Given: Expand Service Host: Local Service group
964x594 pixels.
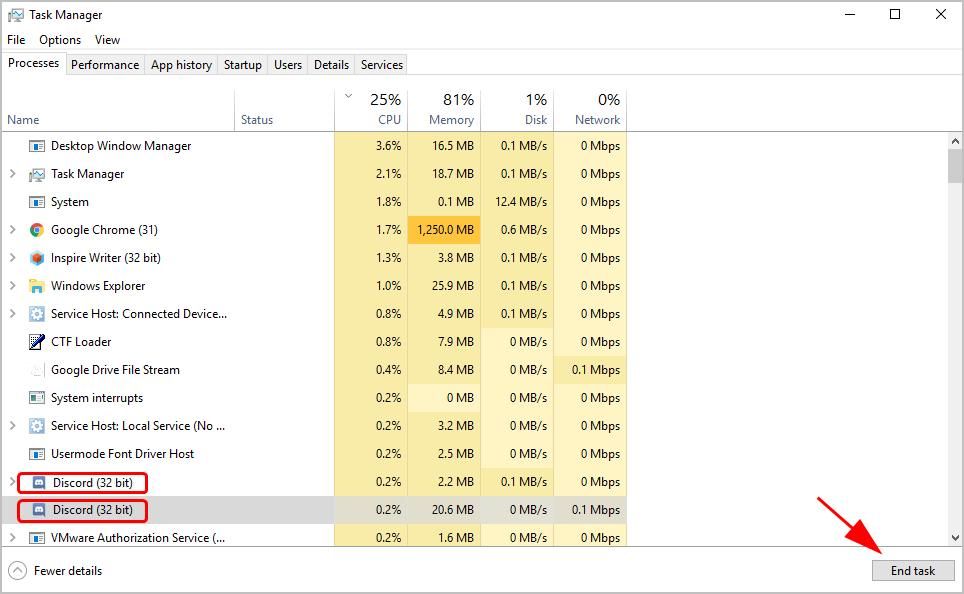Looking at the screenshot, I should coord(13,426).
